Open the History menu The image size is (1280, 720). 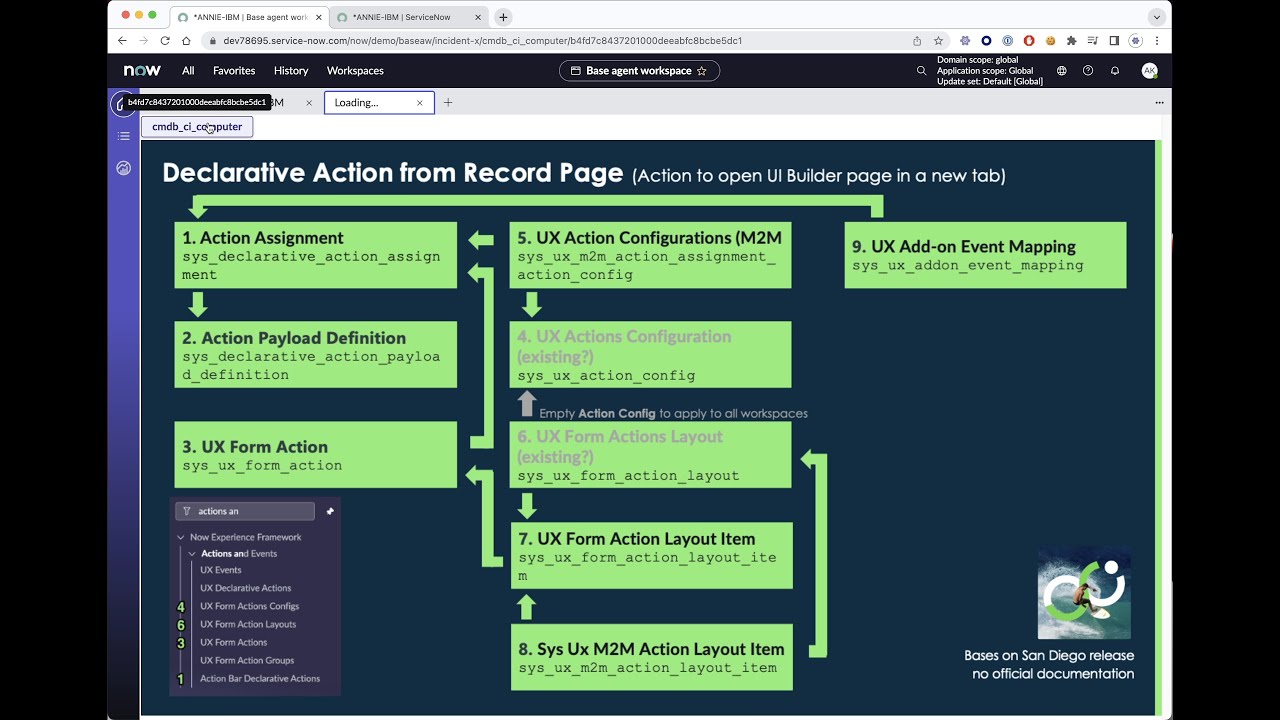(x=291, y=71)
